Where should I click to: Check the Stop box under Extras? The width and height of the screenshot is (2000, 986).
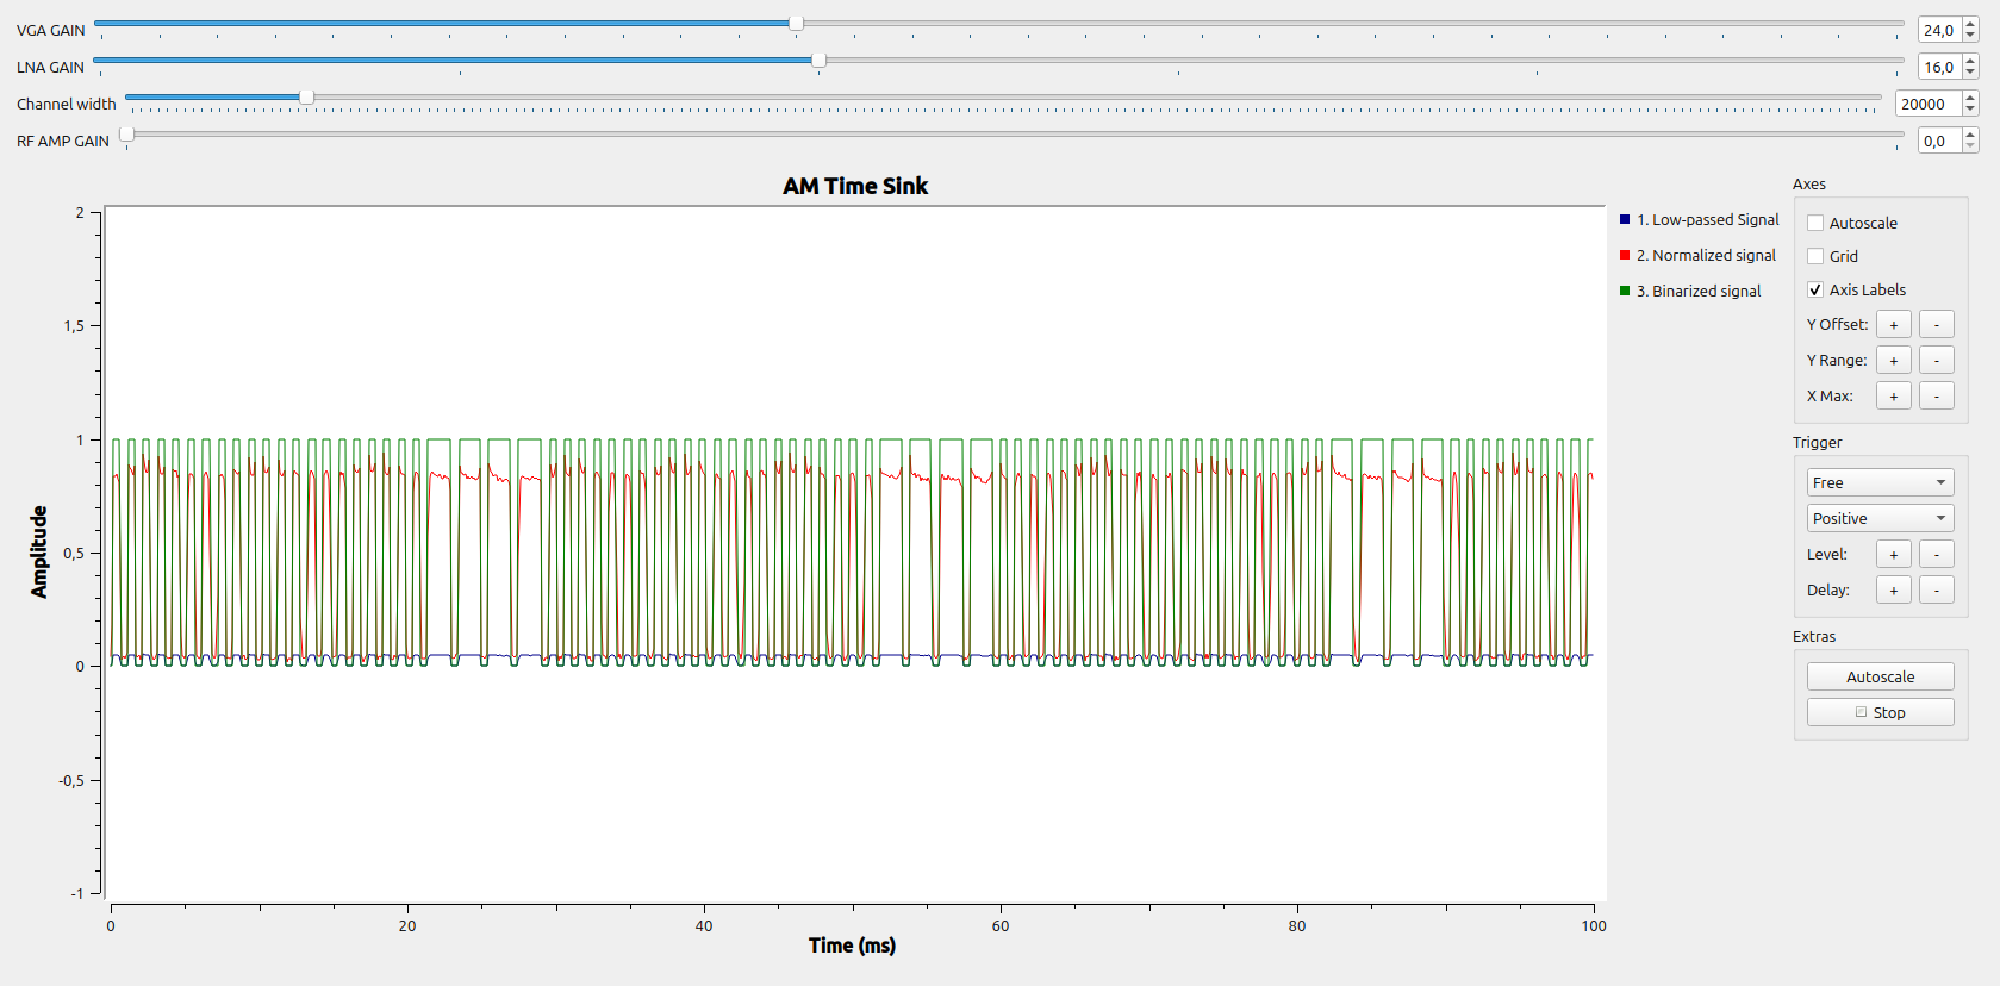click(1861, 711)
